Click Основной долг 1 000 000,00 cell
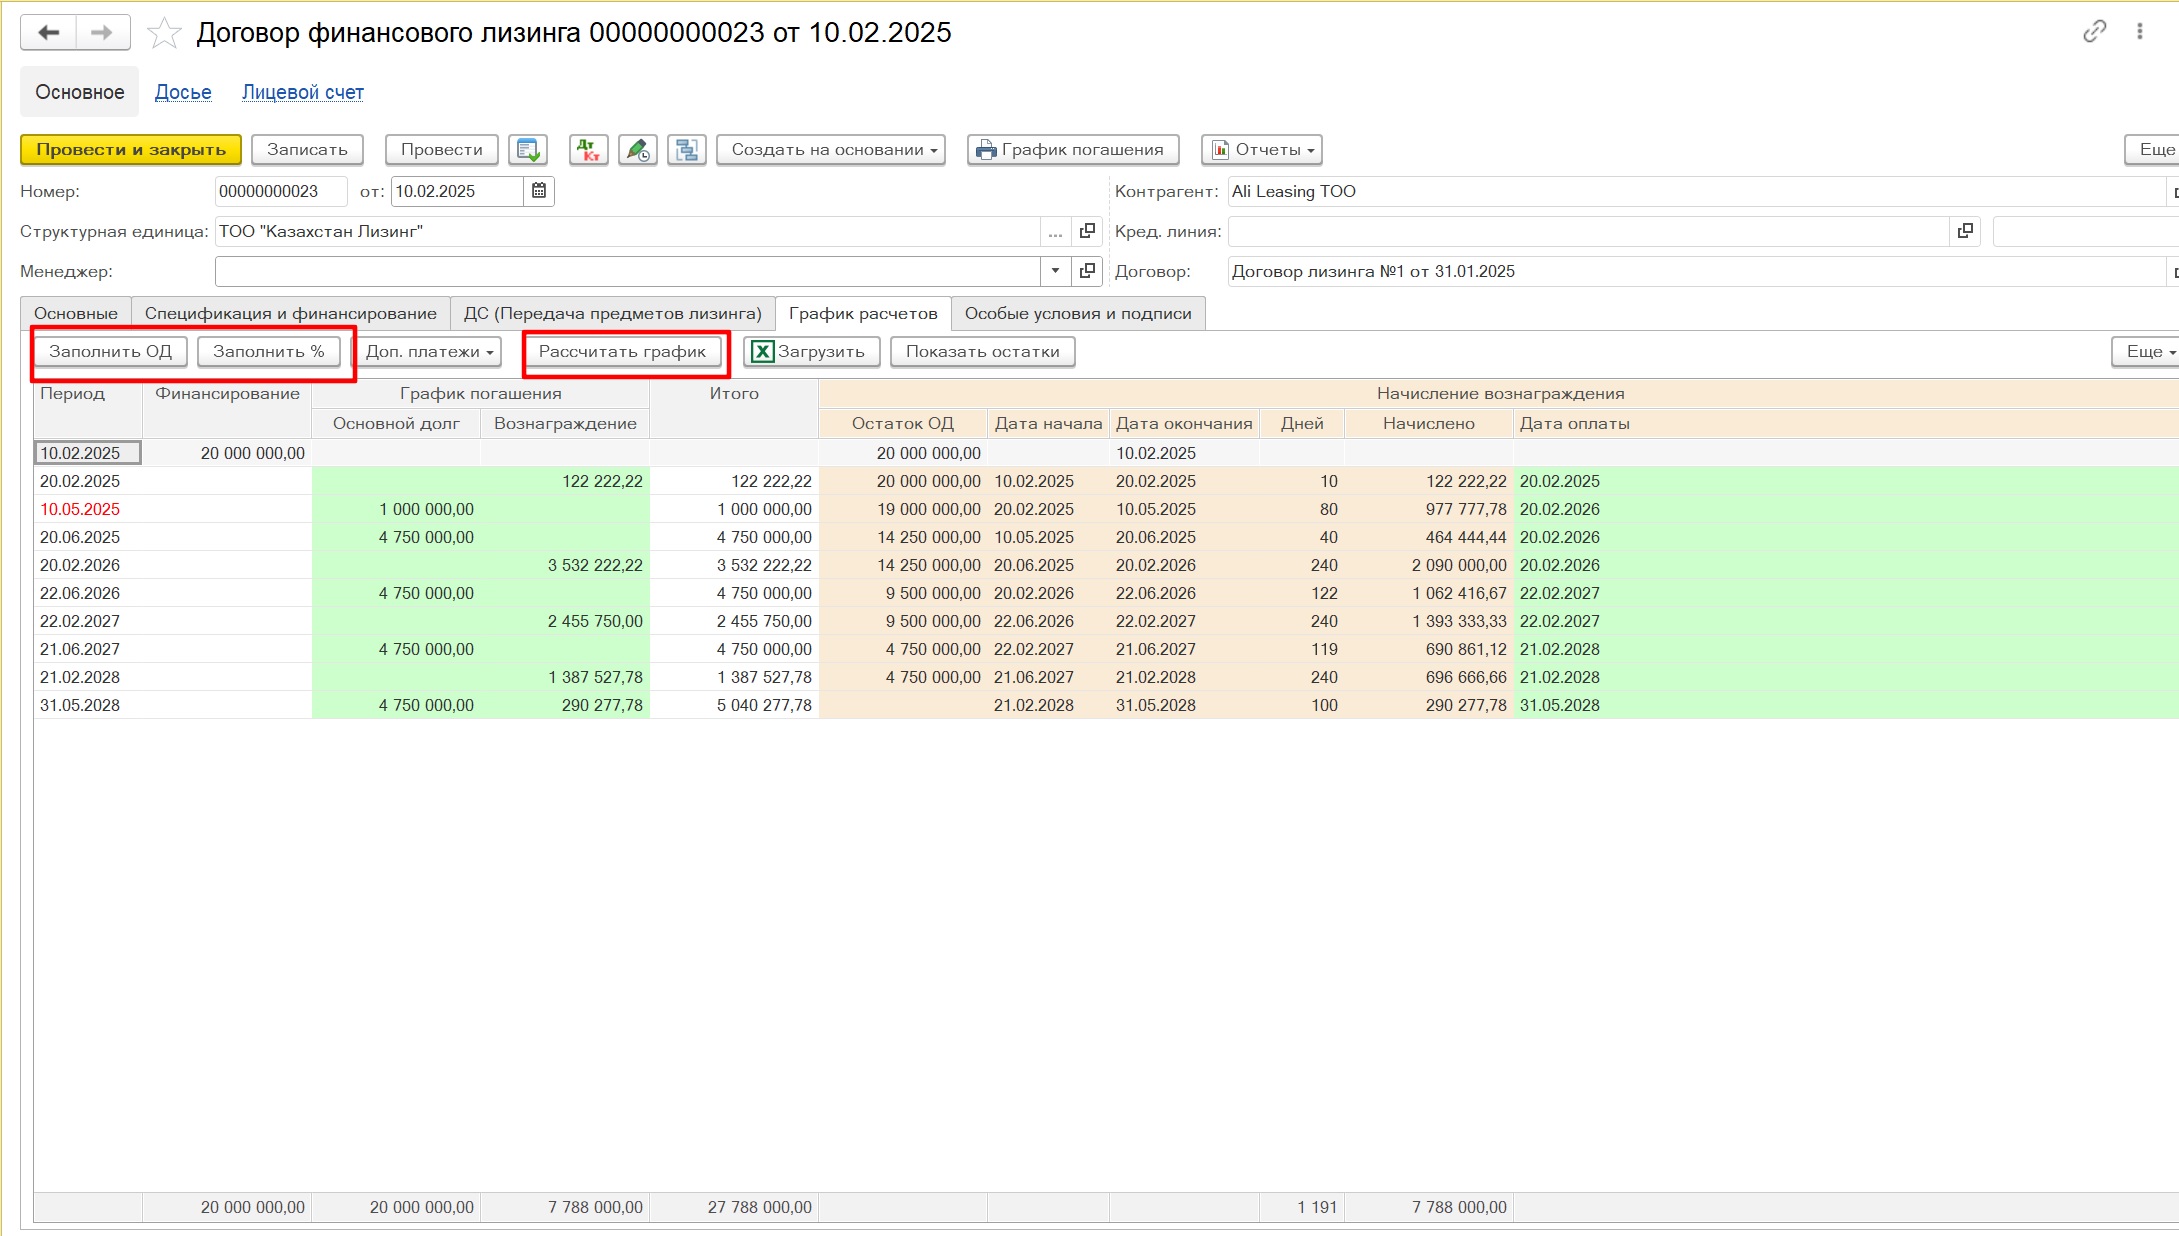 pyautogui.click(x=396, y=509)
